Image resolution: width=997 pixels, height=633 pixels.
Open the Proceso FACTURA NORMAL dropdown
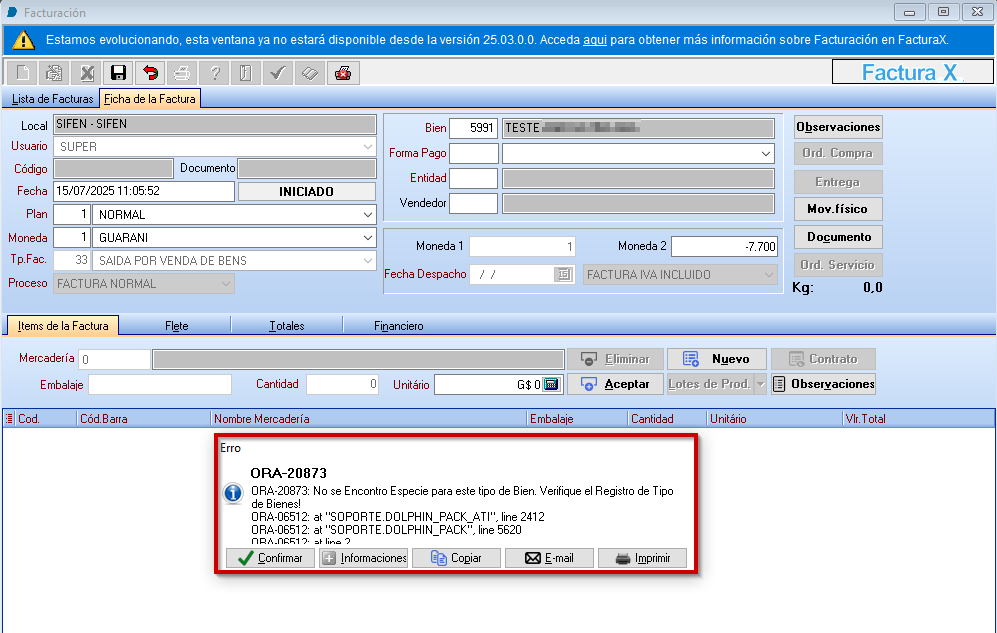coord(226,283)
